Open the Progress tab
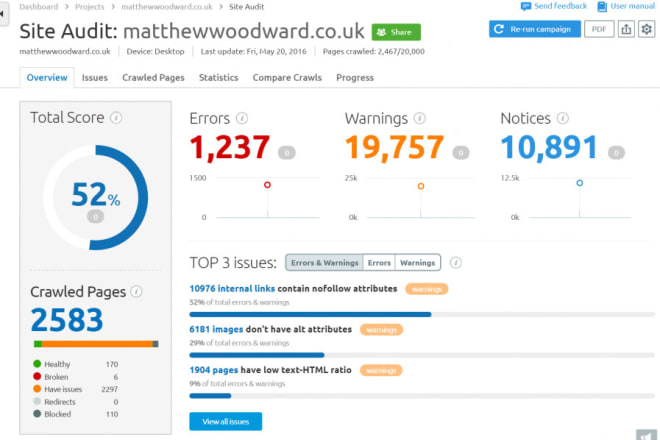The width and height of the screenshot is (660, 440). [x=355, y=78]
